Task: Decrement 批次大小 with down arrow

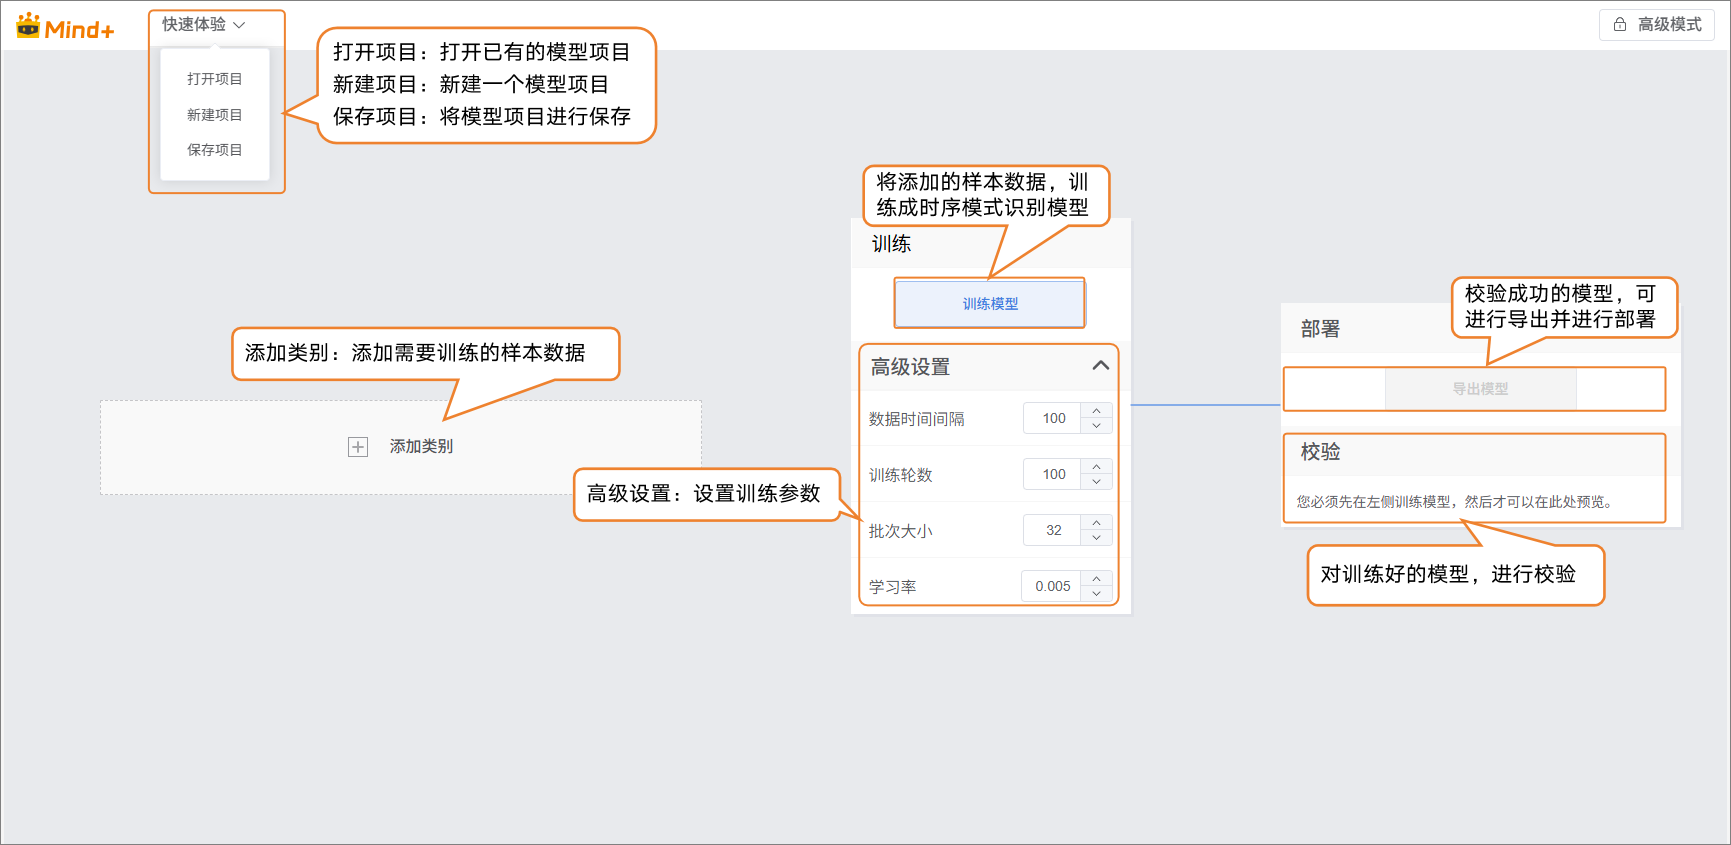Action: 1097,538
